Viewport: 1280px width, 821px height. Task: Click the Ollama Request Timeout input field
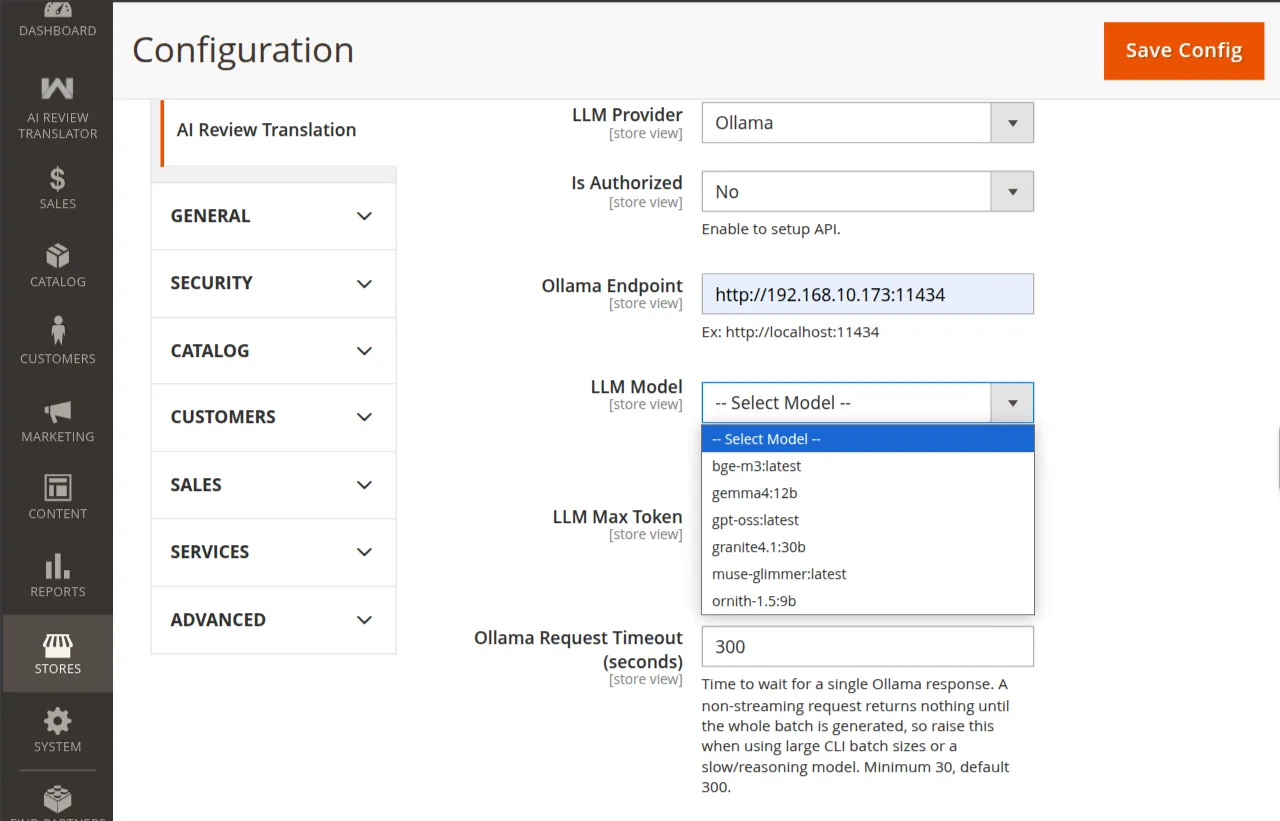click(867, 646)
